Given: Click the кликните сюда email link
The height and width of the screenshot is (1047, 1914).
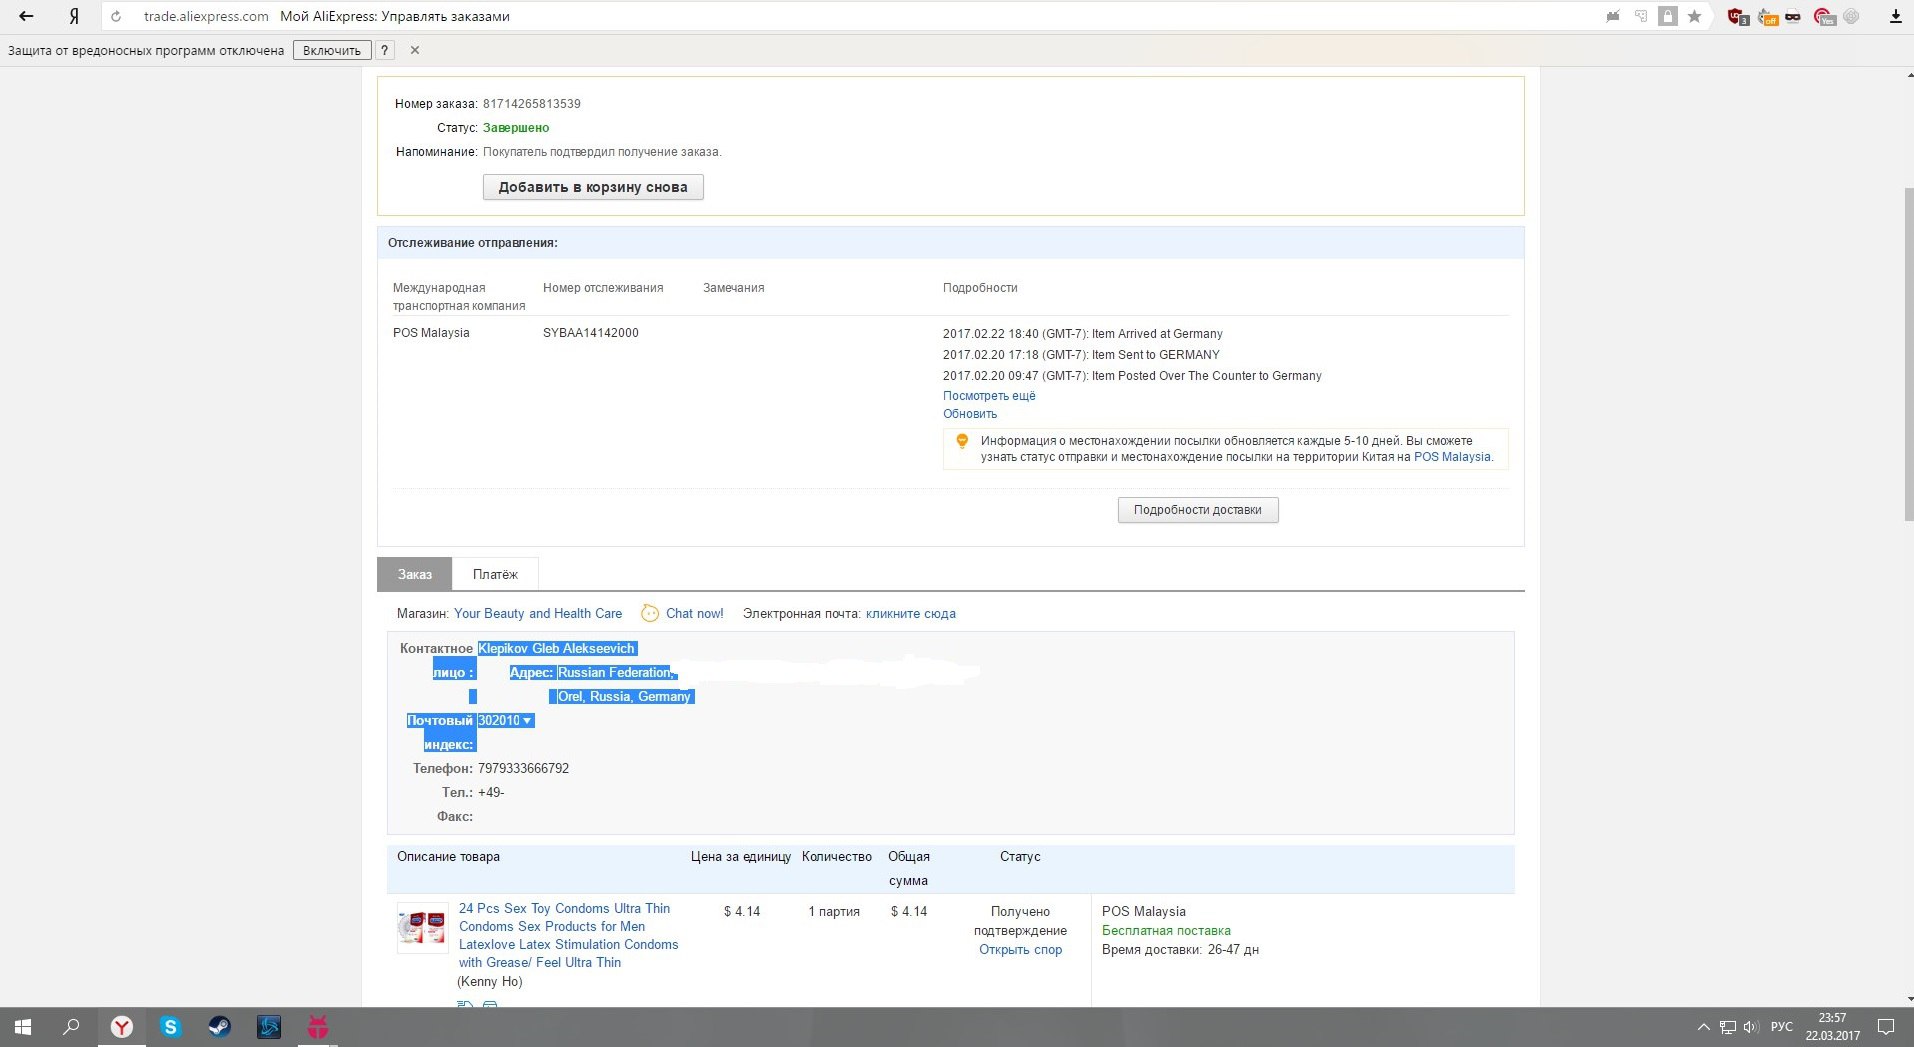Looking at the screenshot, I should (911, 614).
